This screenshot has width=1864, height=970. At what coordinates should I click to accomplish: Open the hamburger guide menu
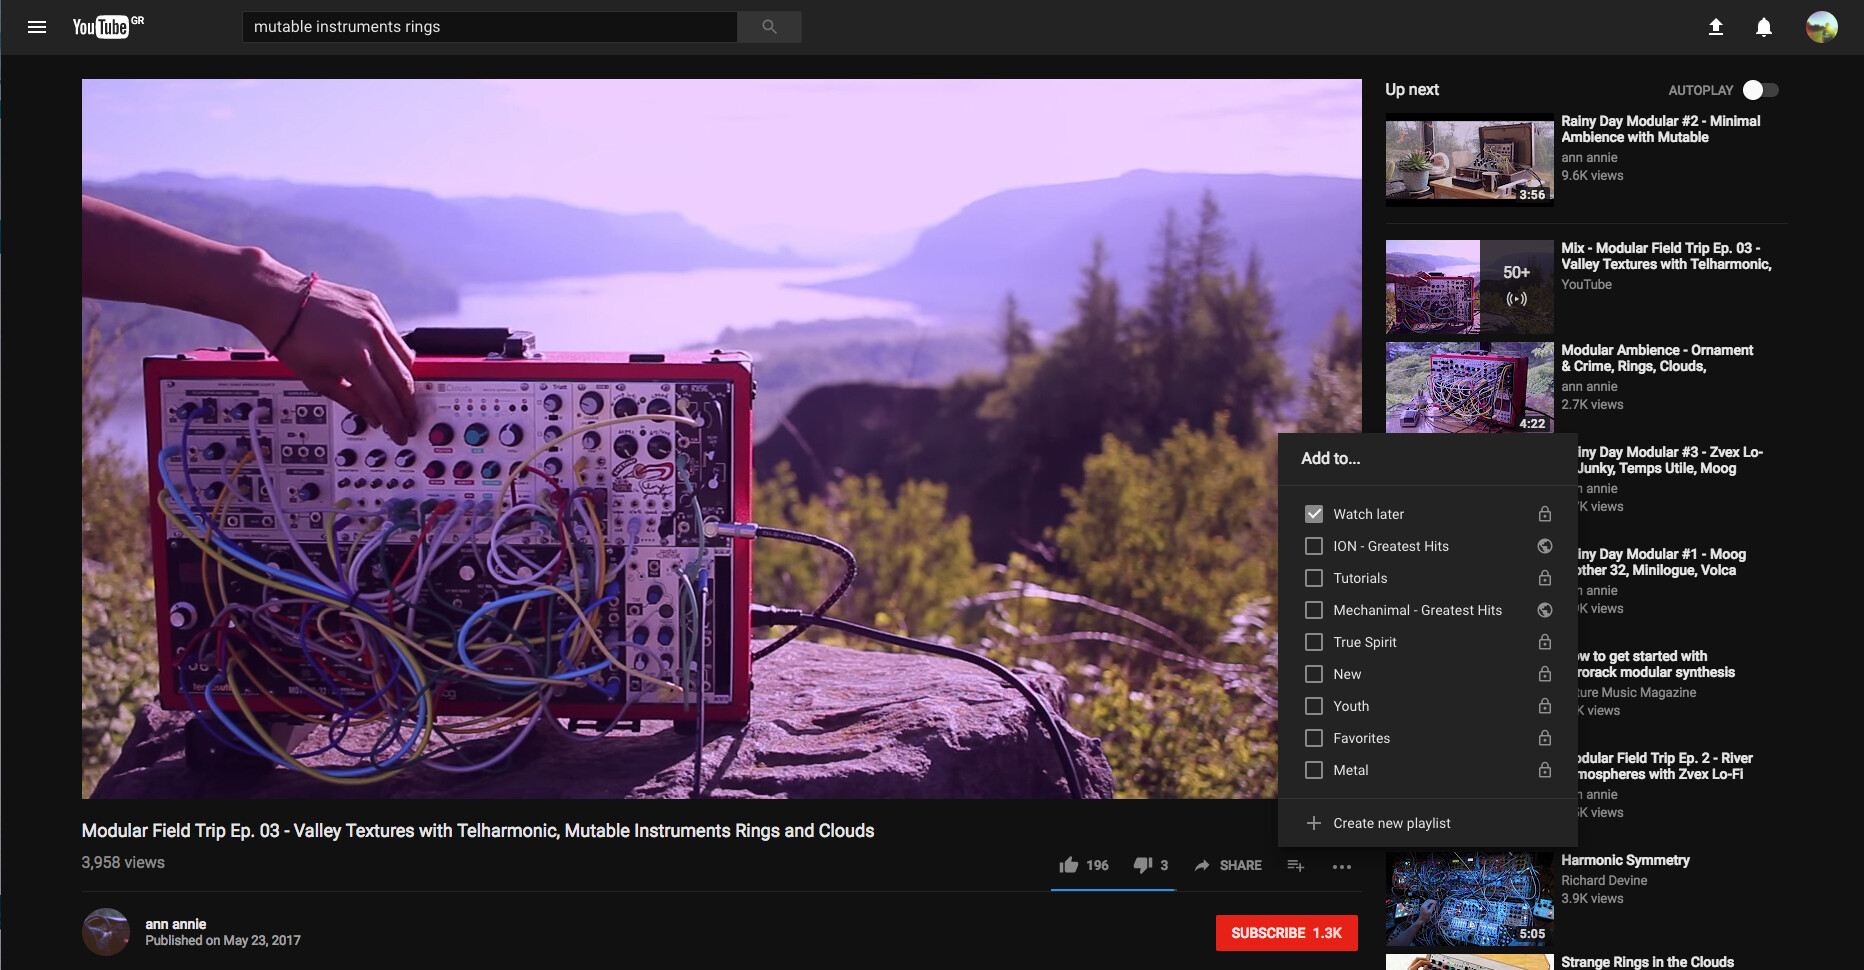pos(37,27)
